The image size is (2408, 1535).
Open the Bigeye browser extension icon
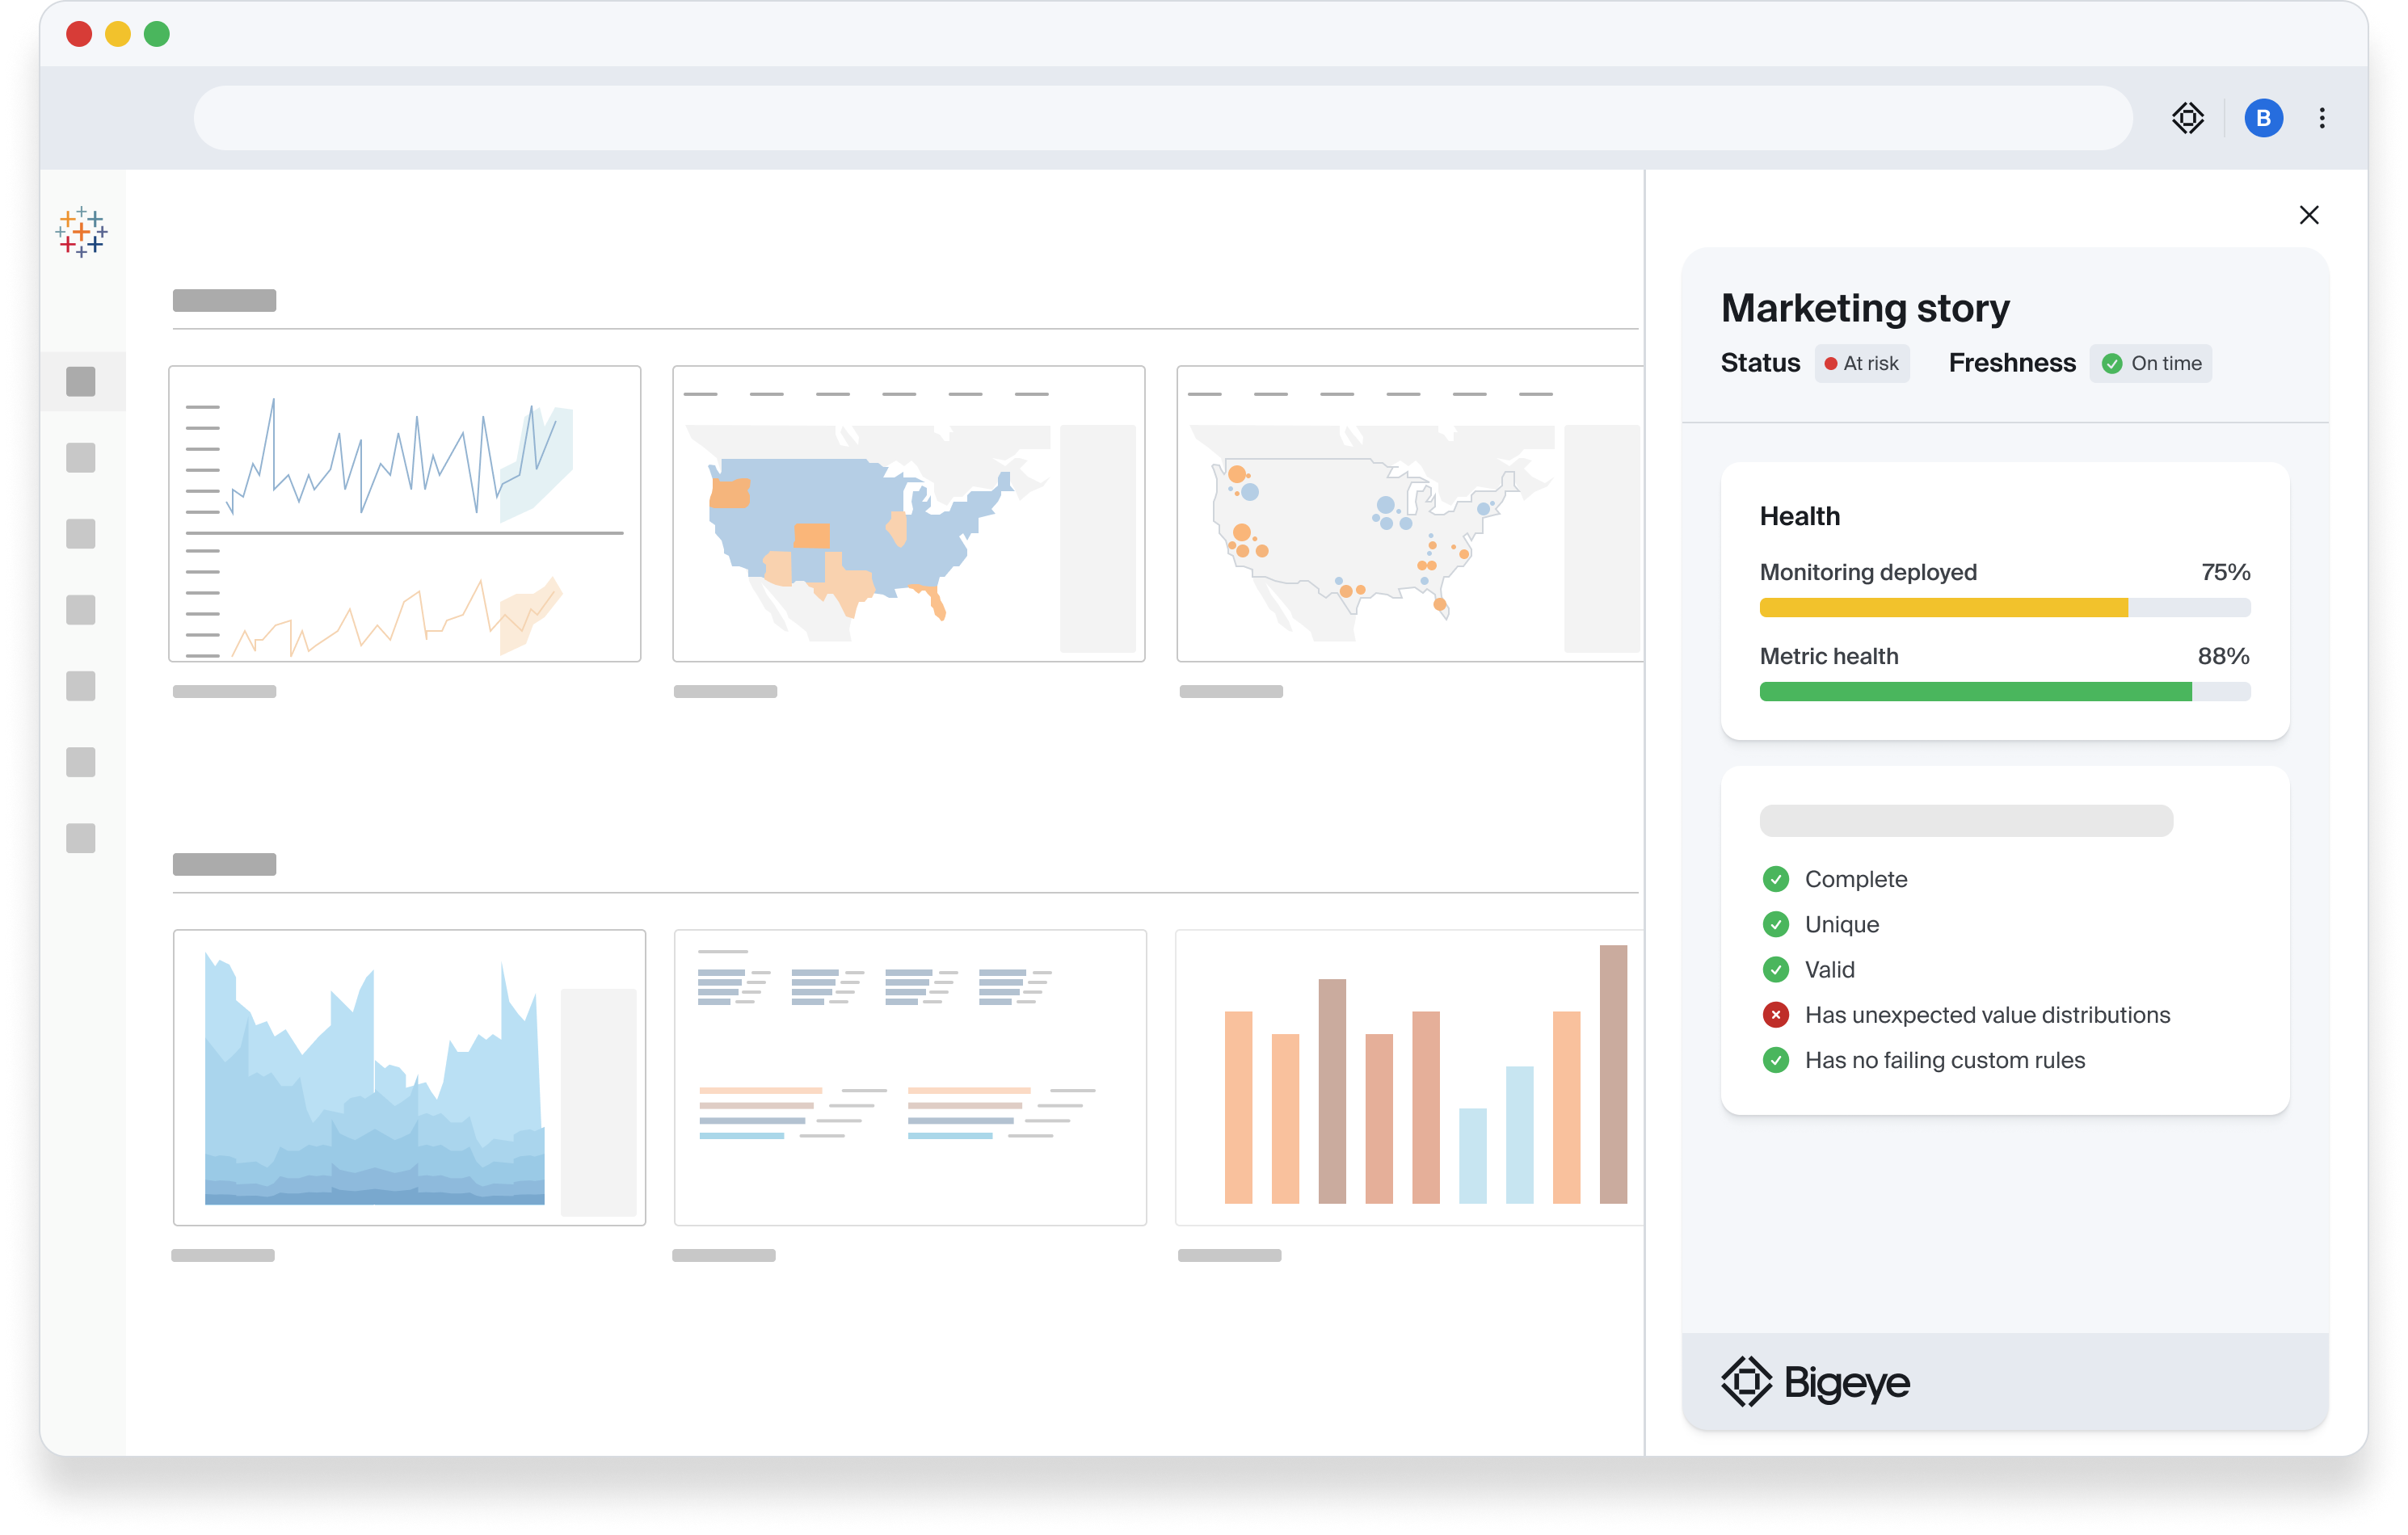tap(2188, 117)
